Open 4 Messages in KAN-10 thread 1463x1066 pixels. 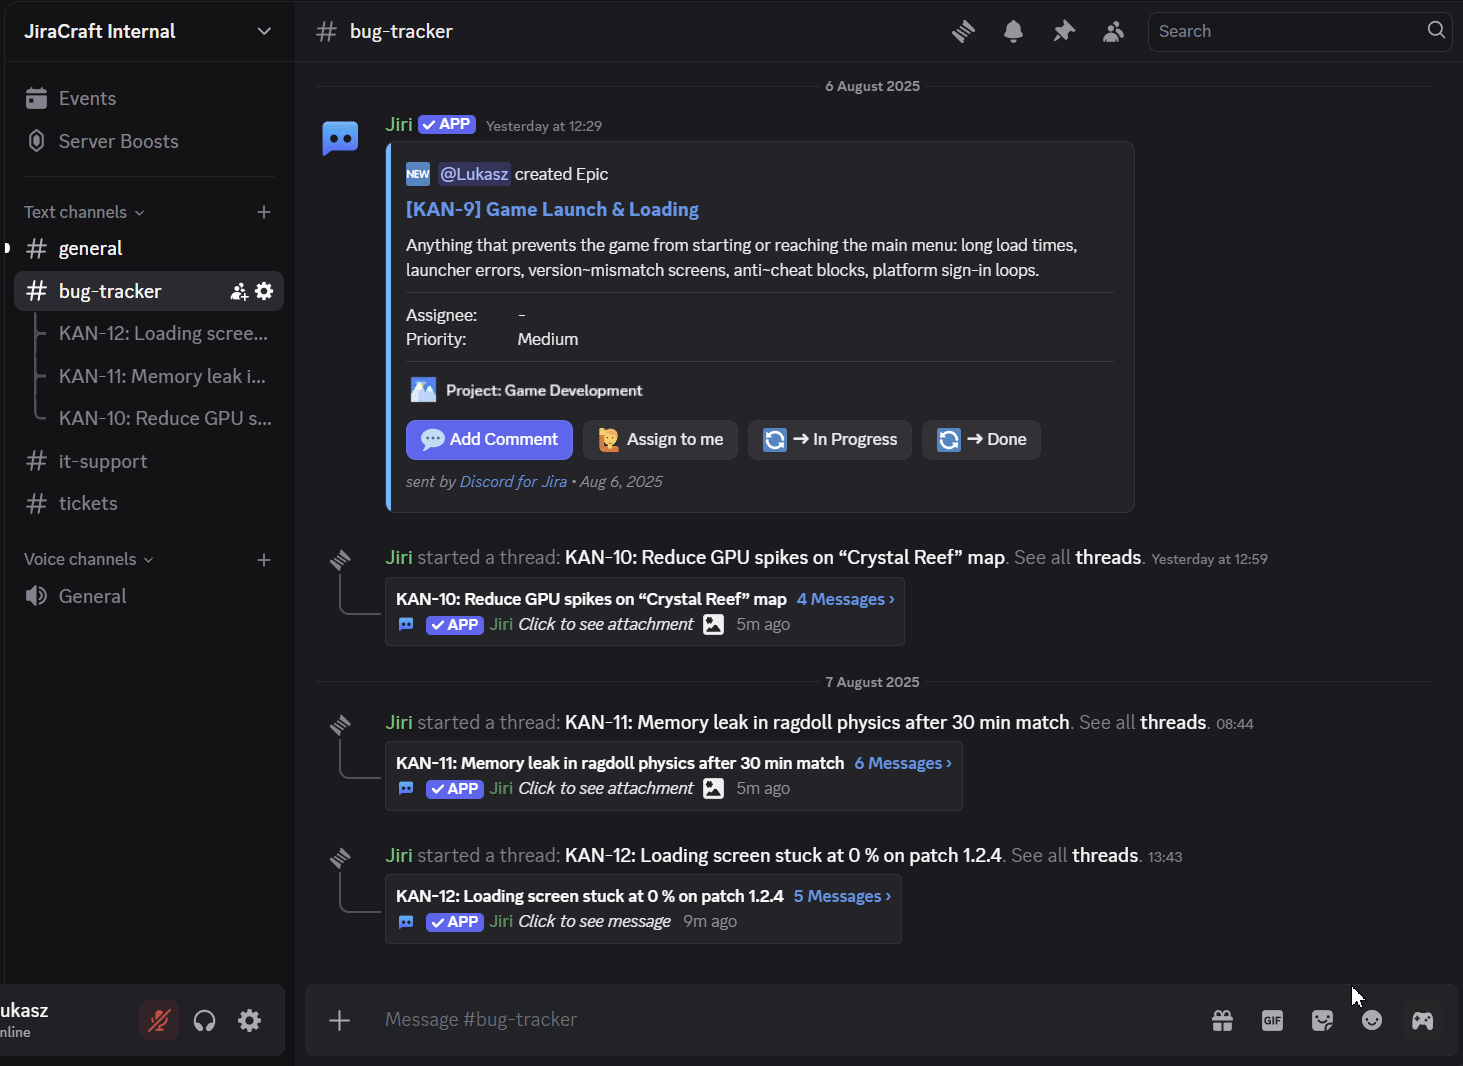click(845, 599)
